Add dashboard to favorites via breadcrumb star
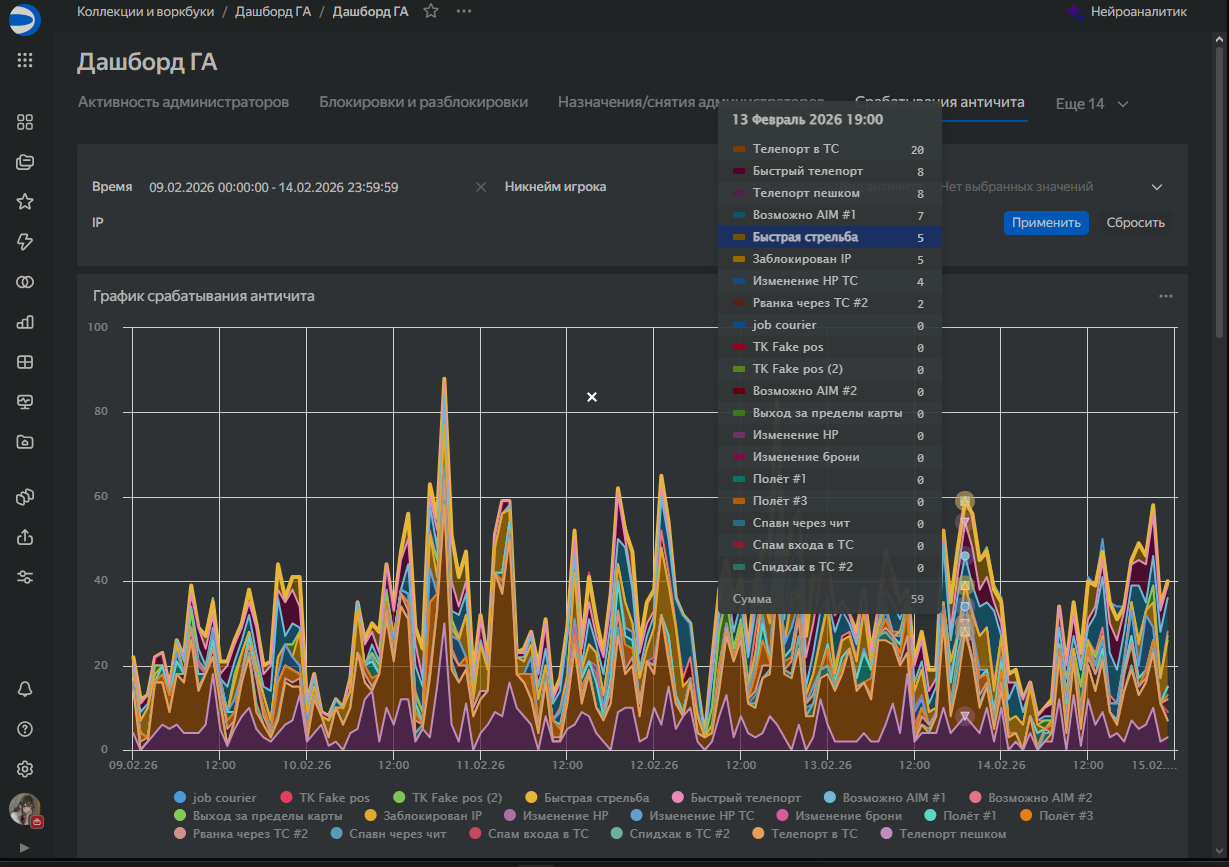Viewport: 1229px width, 867px height. (431, 11)
